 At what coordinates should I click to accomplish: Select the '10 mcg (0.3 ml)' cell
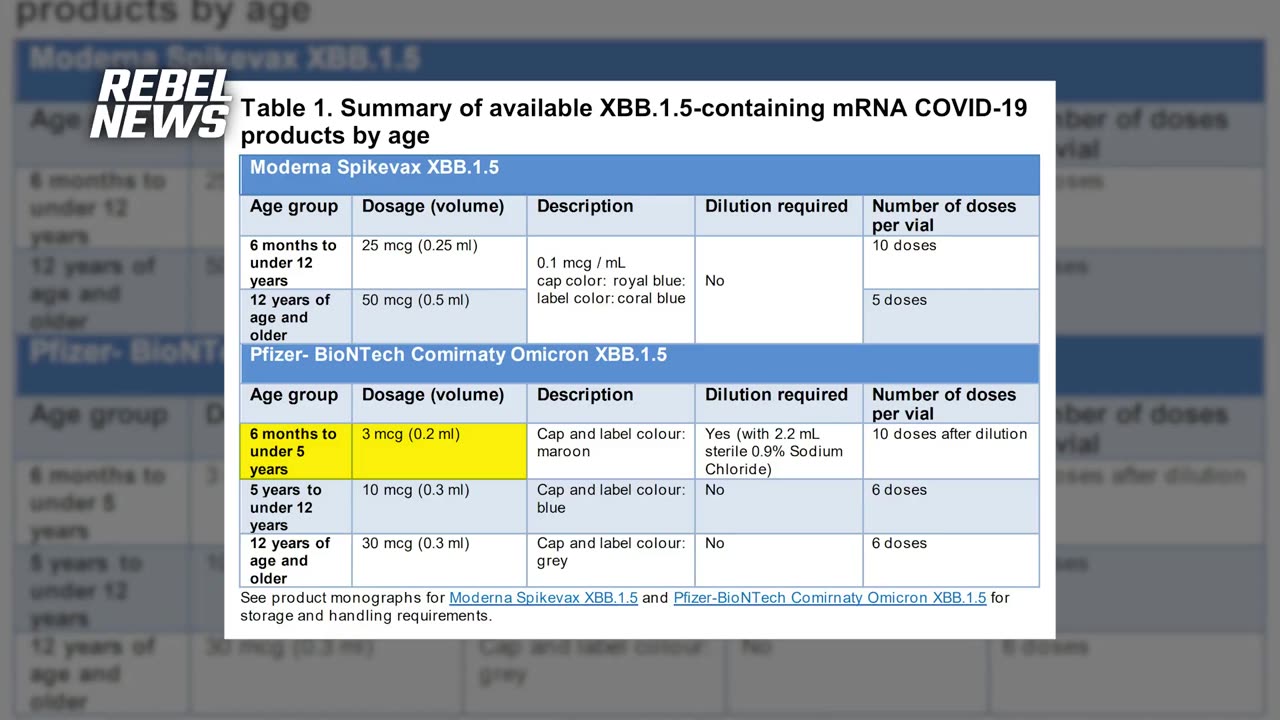(439, 506)
